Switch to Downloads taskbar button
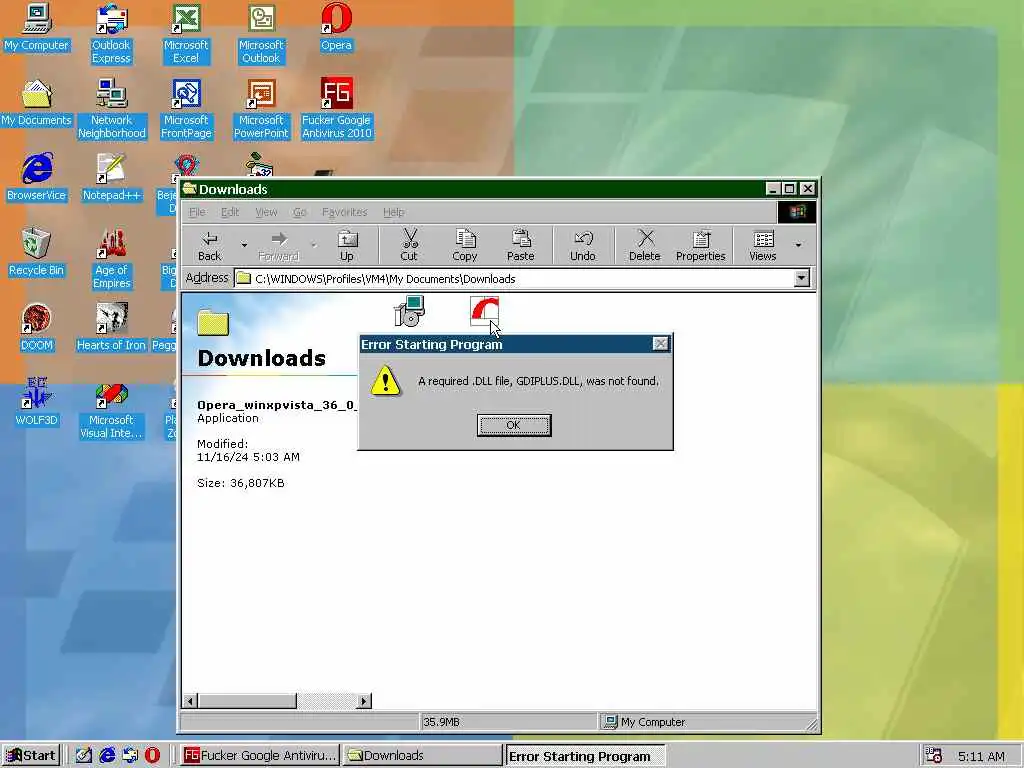 pyautogui.click(x=422, y=756)
